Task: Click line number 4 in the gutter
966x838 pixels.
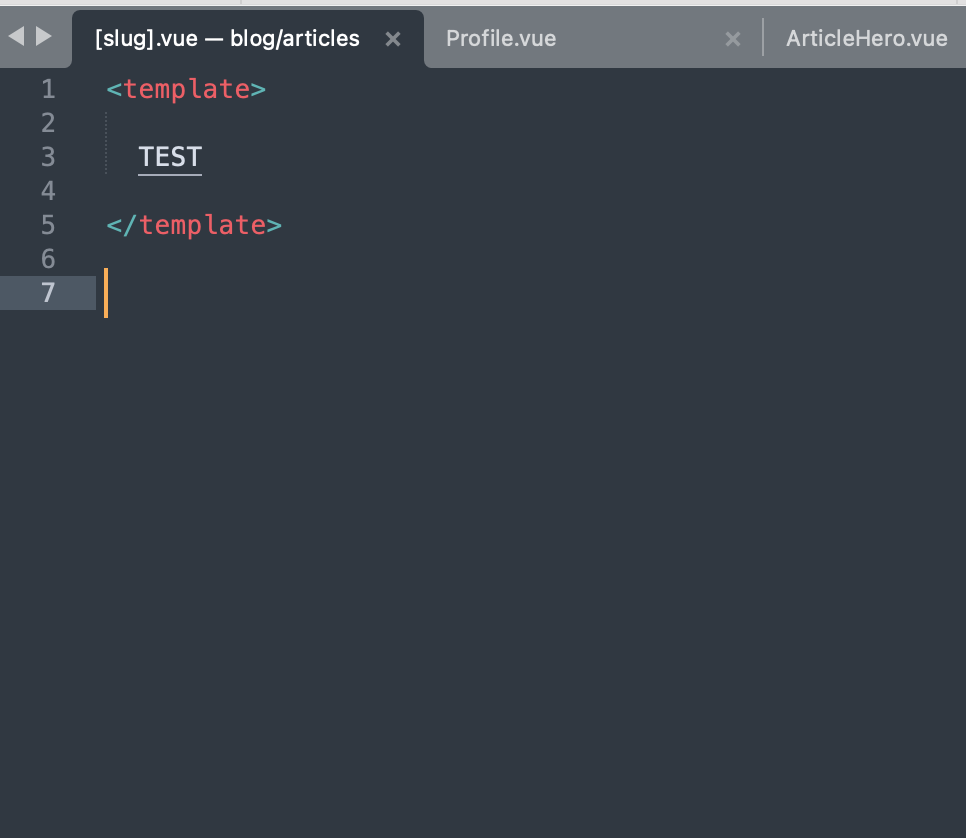Action: [48, 190]
